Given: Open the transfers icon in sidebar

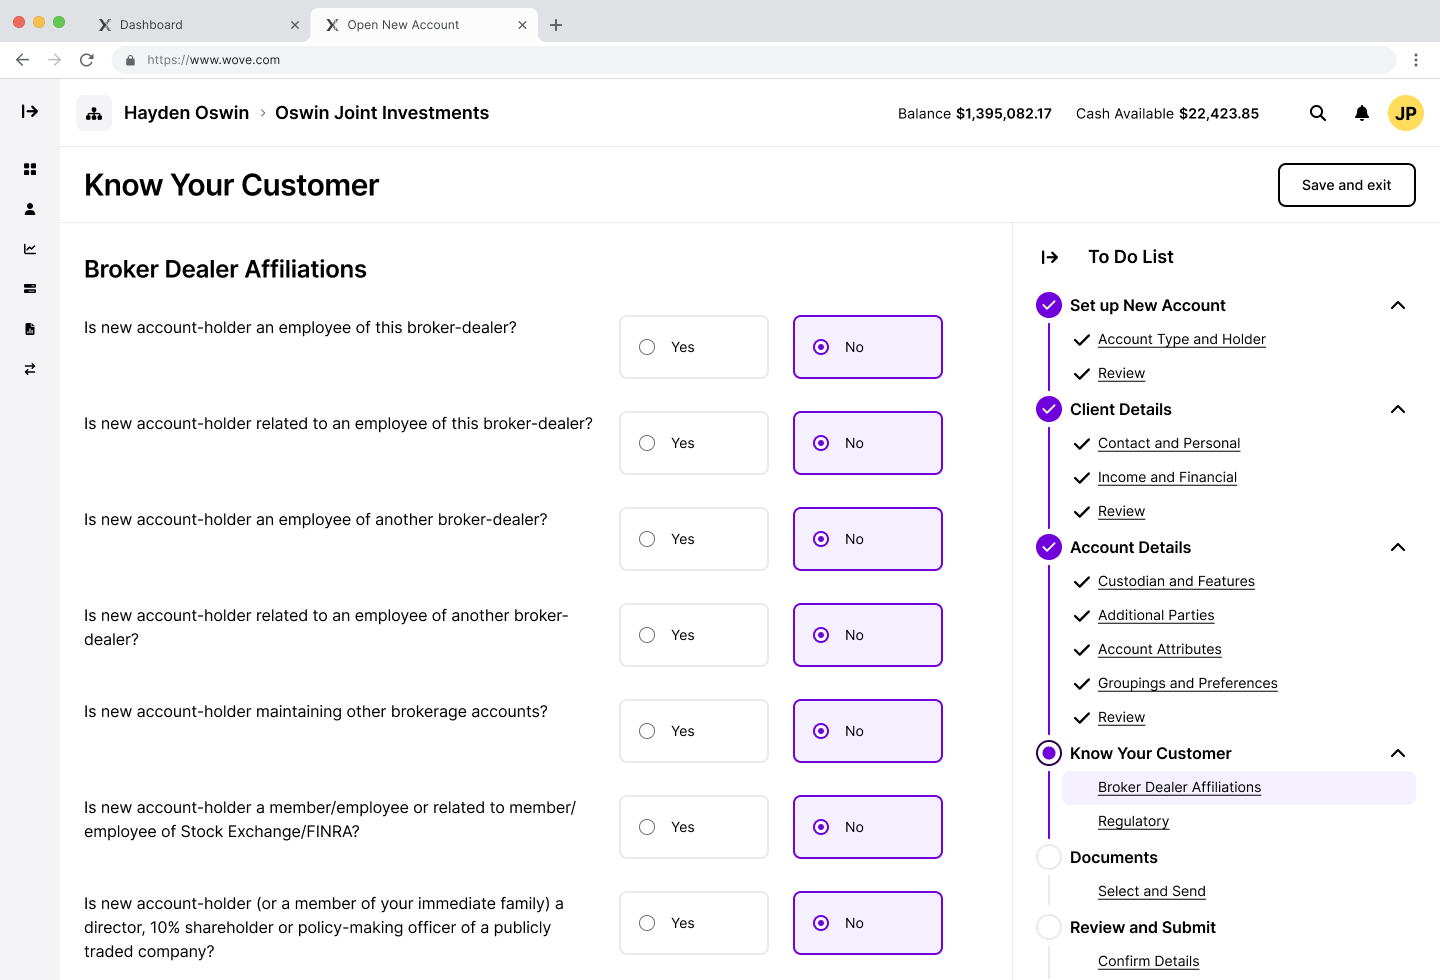Looking at the screenshot, I should pos(30,369).
